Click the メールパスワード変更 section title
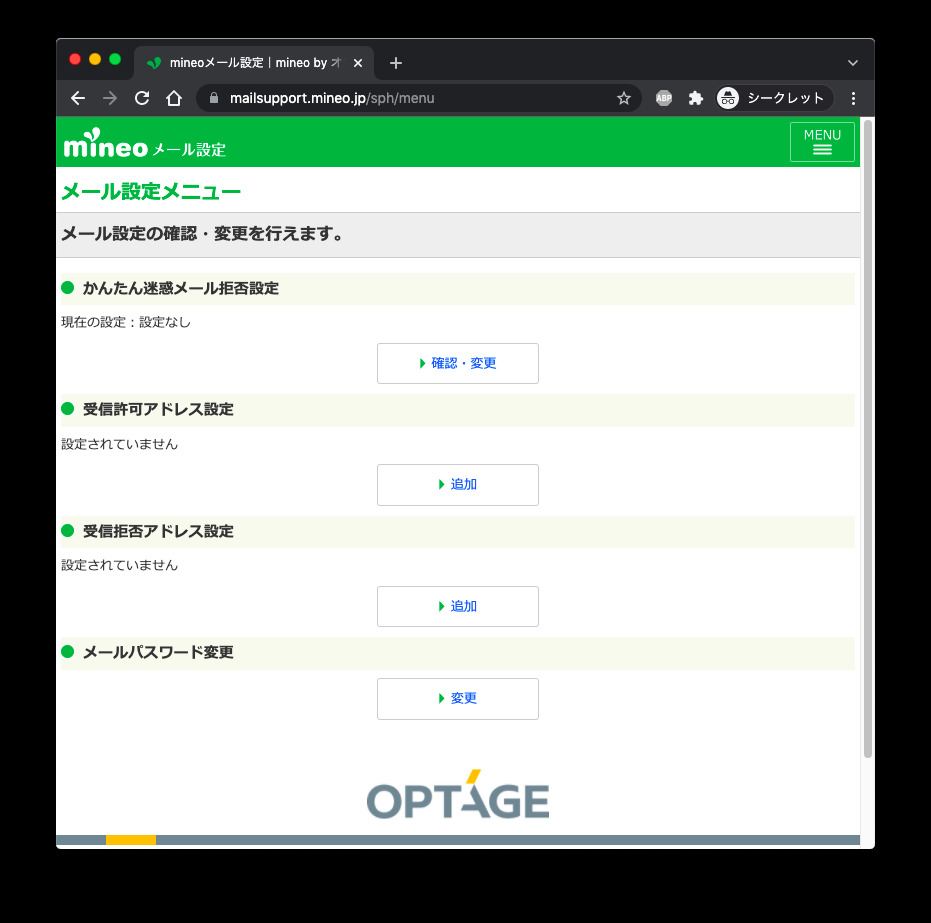This screenshot has width=931, height=923. pyautogui.click(x=158, y=652)
